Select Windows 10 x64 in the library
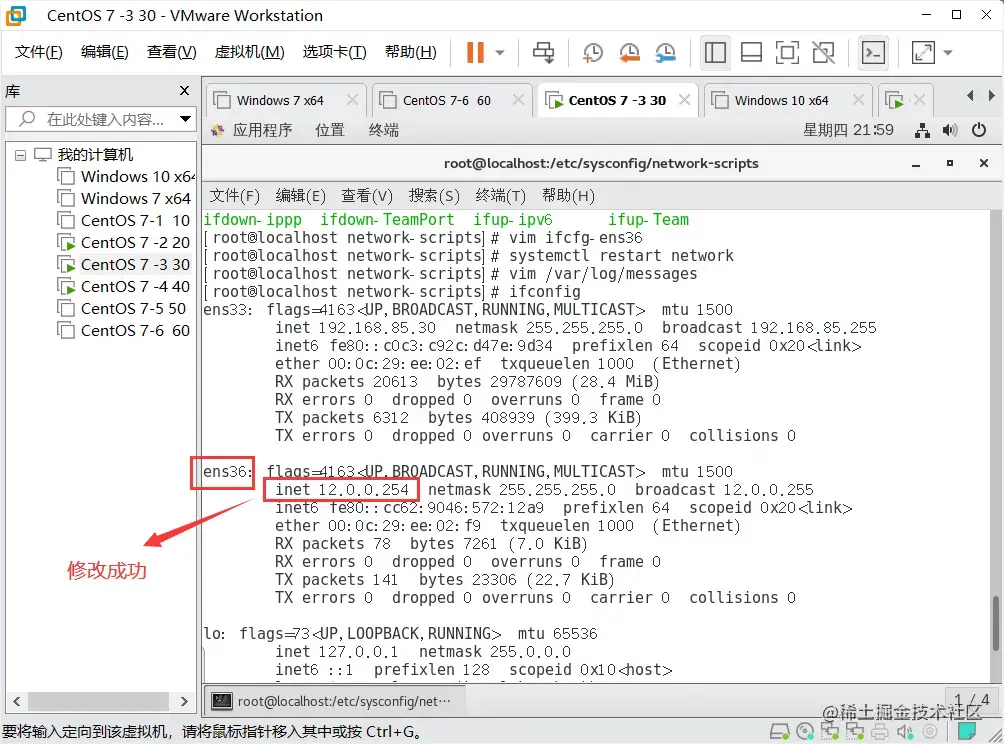Viewport: 1004px width, 744px height. [125, 176]
